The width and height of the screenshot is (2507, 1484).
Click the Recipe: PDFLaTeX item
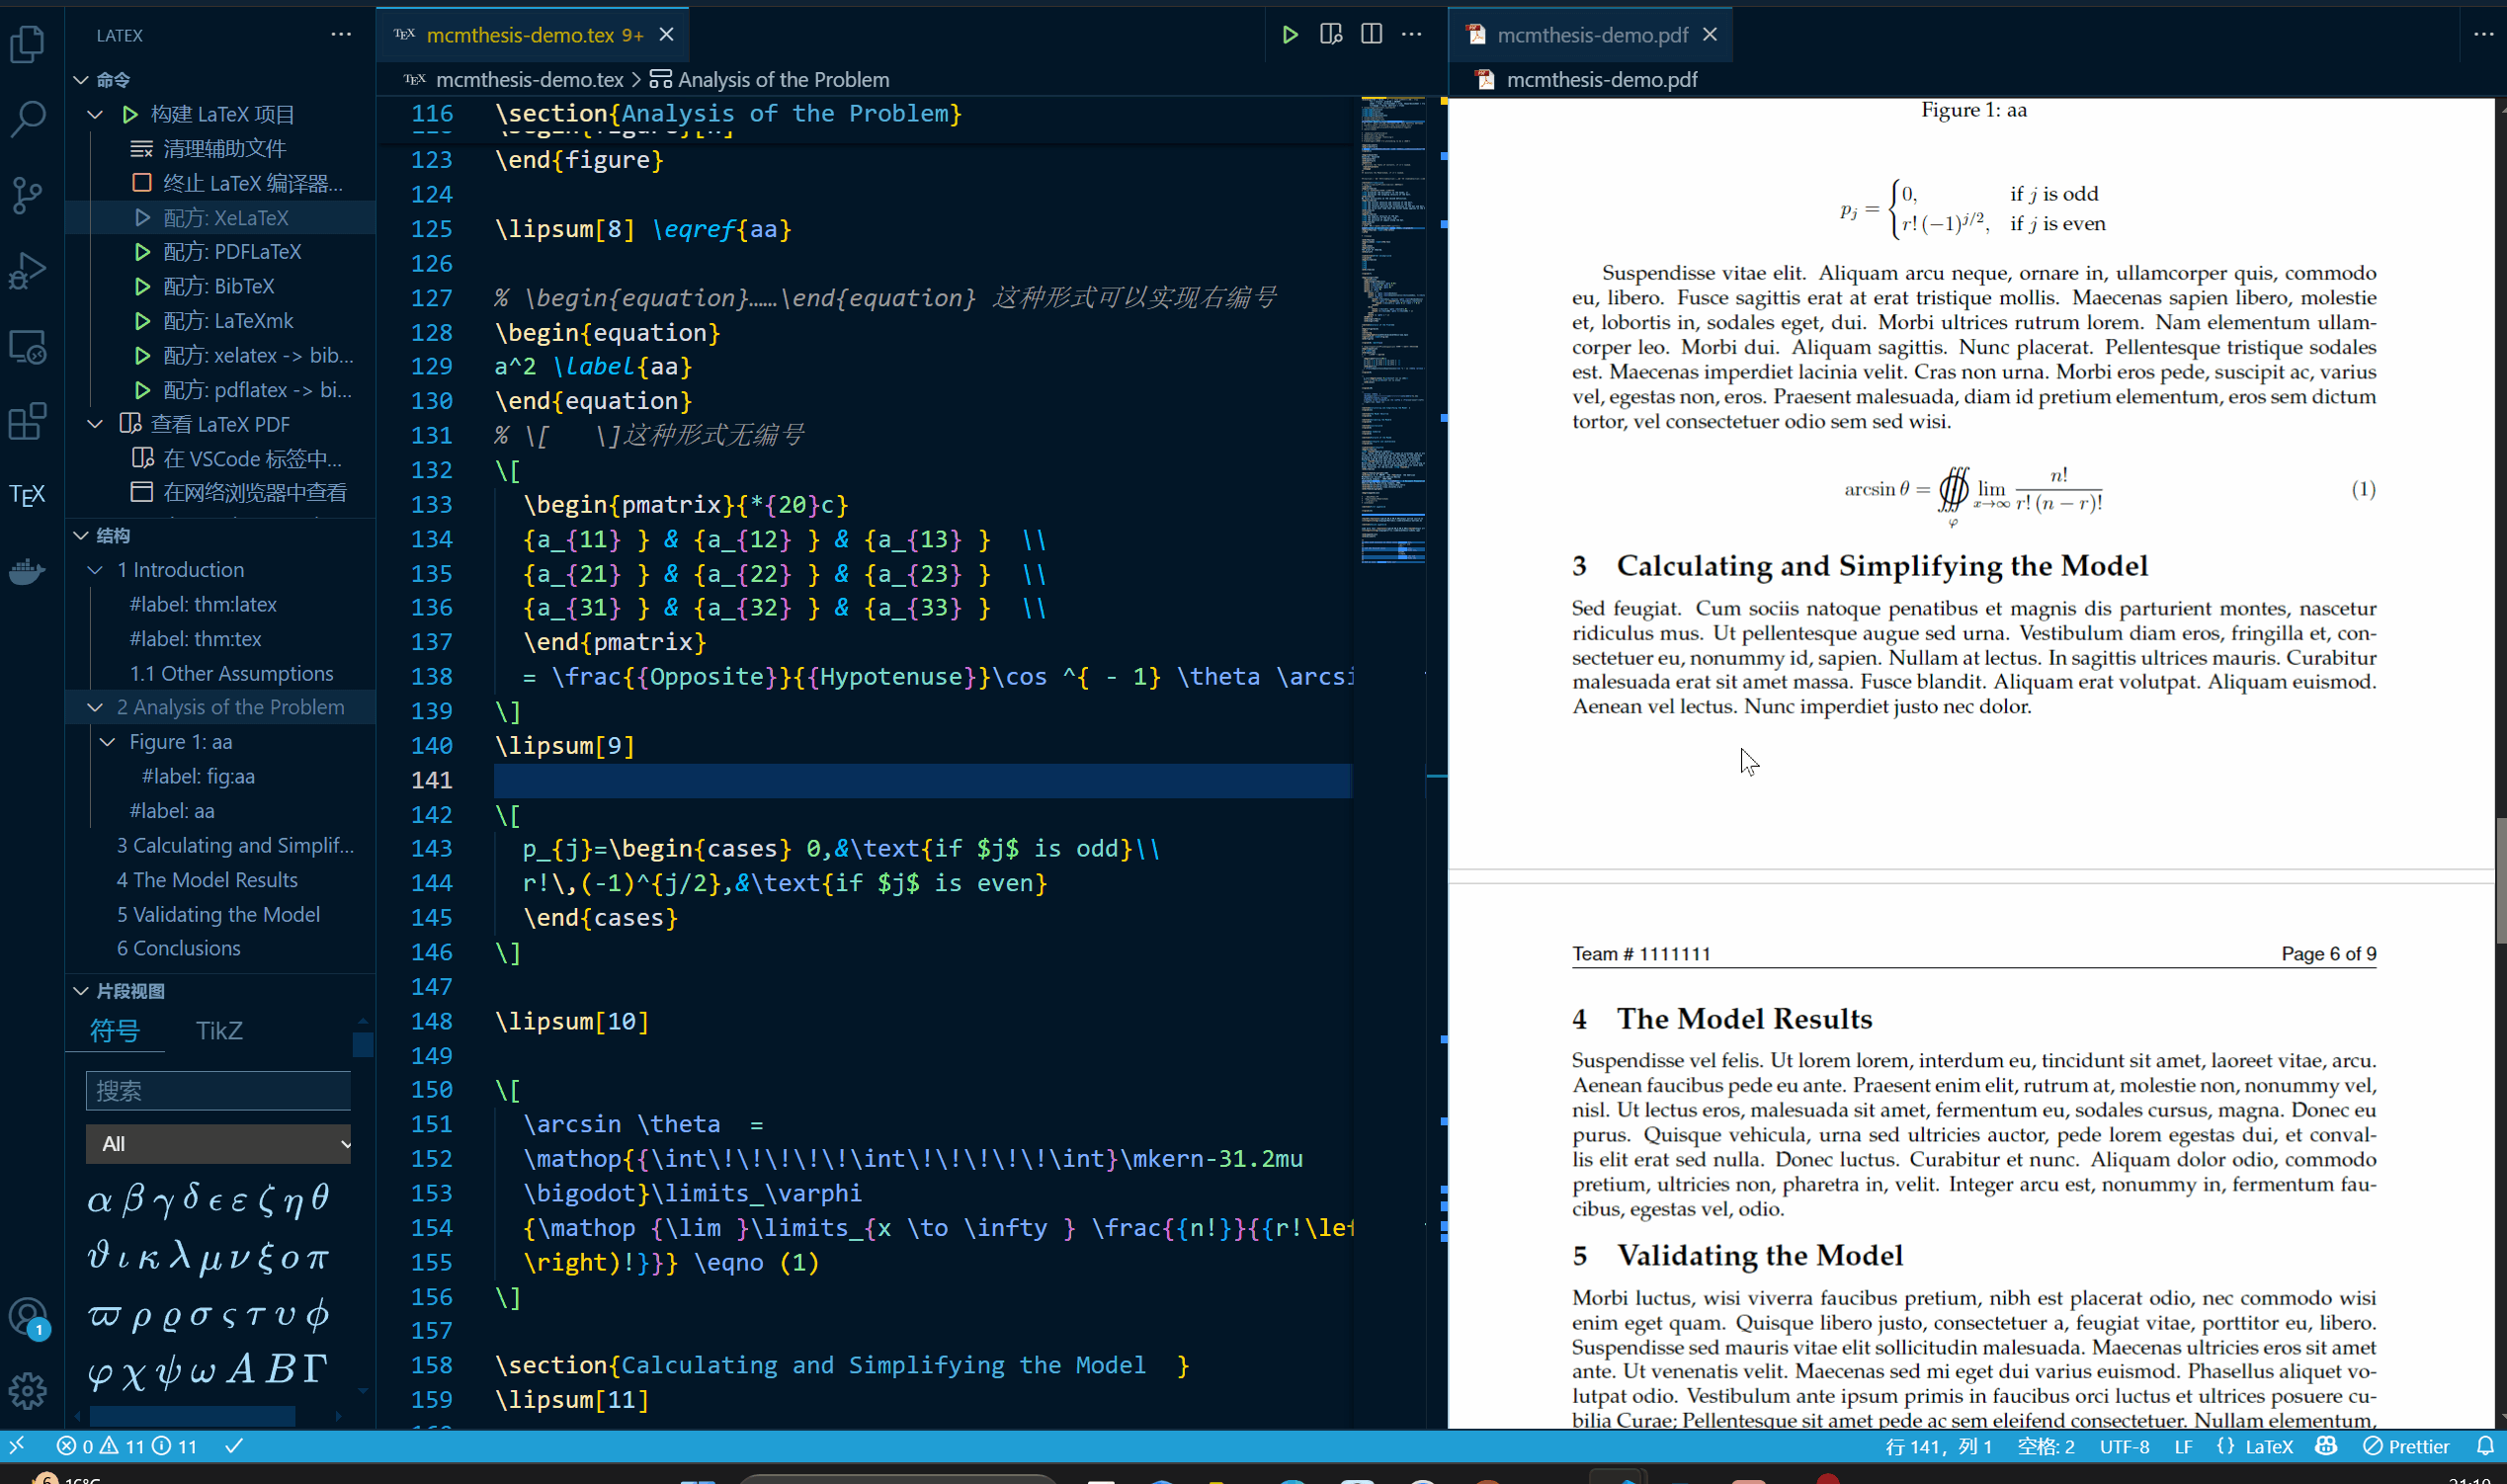[231, 252]
